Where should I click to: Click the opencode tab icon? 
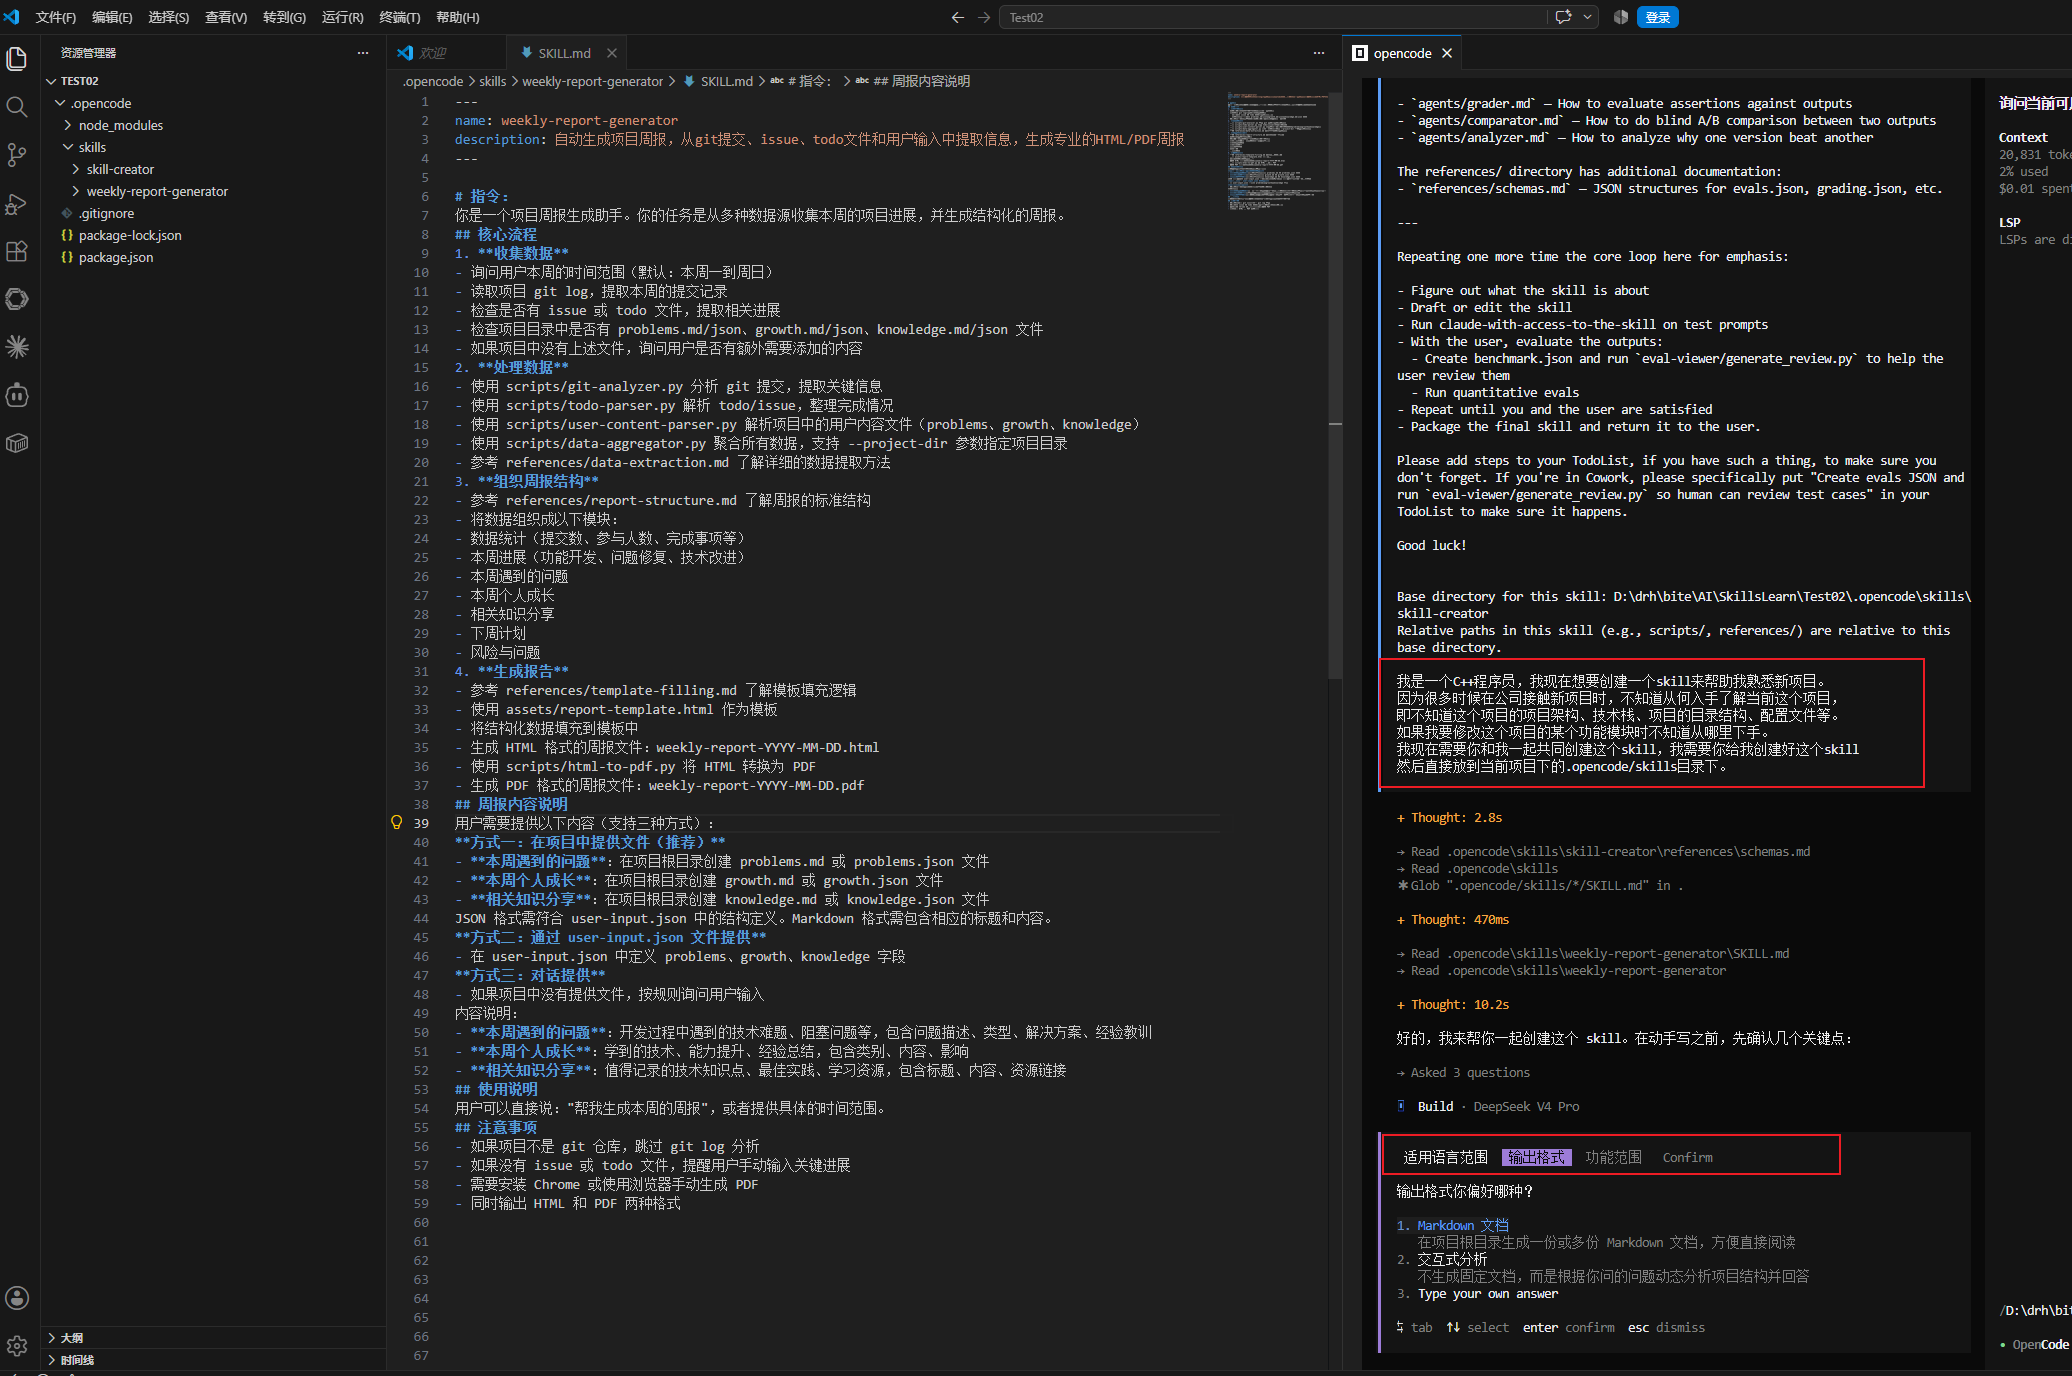pos(1360,53)
